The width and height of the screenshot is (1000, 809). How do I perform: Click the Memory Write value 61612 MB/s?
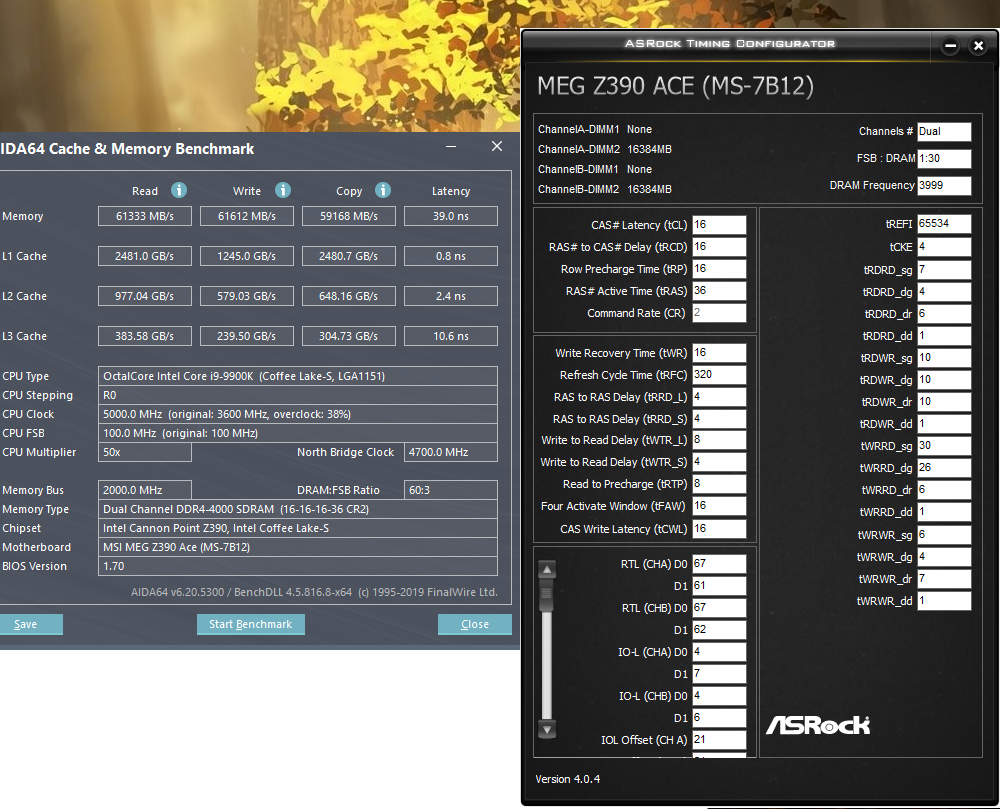(x=247, y=216)
